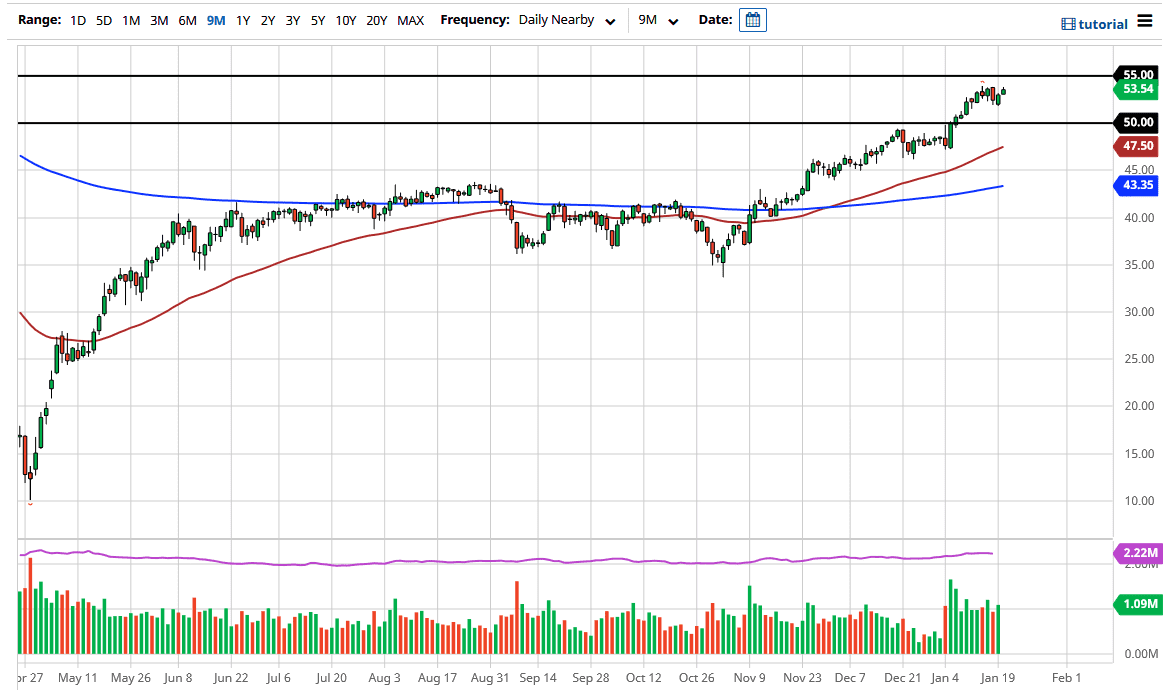Select the 10Y range

pos(345,19)
